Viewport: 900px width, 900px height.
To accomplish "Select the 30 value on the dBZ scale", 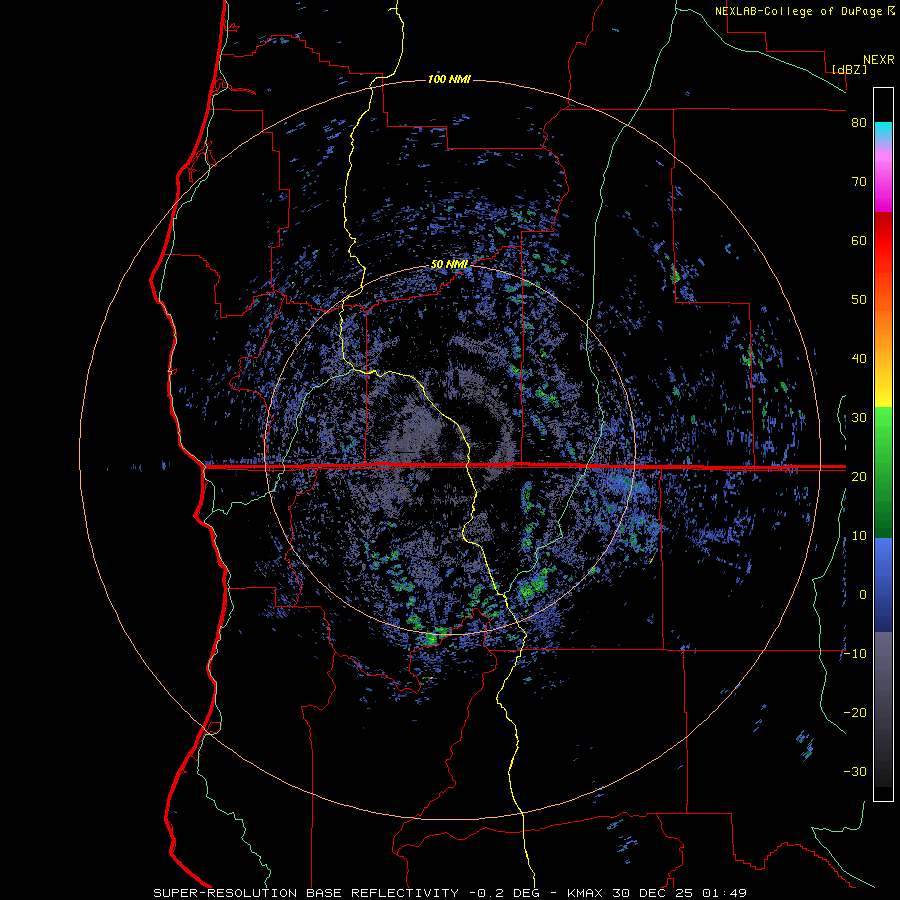I will (x=859, y=418).
